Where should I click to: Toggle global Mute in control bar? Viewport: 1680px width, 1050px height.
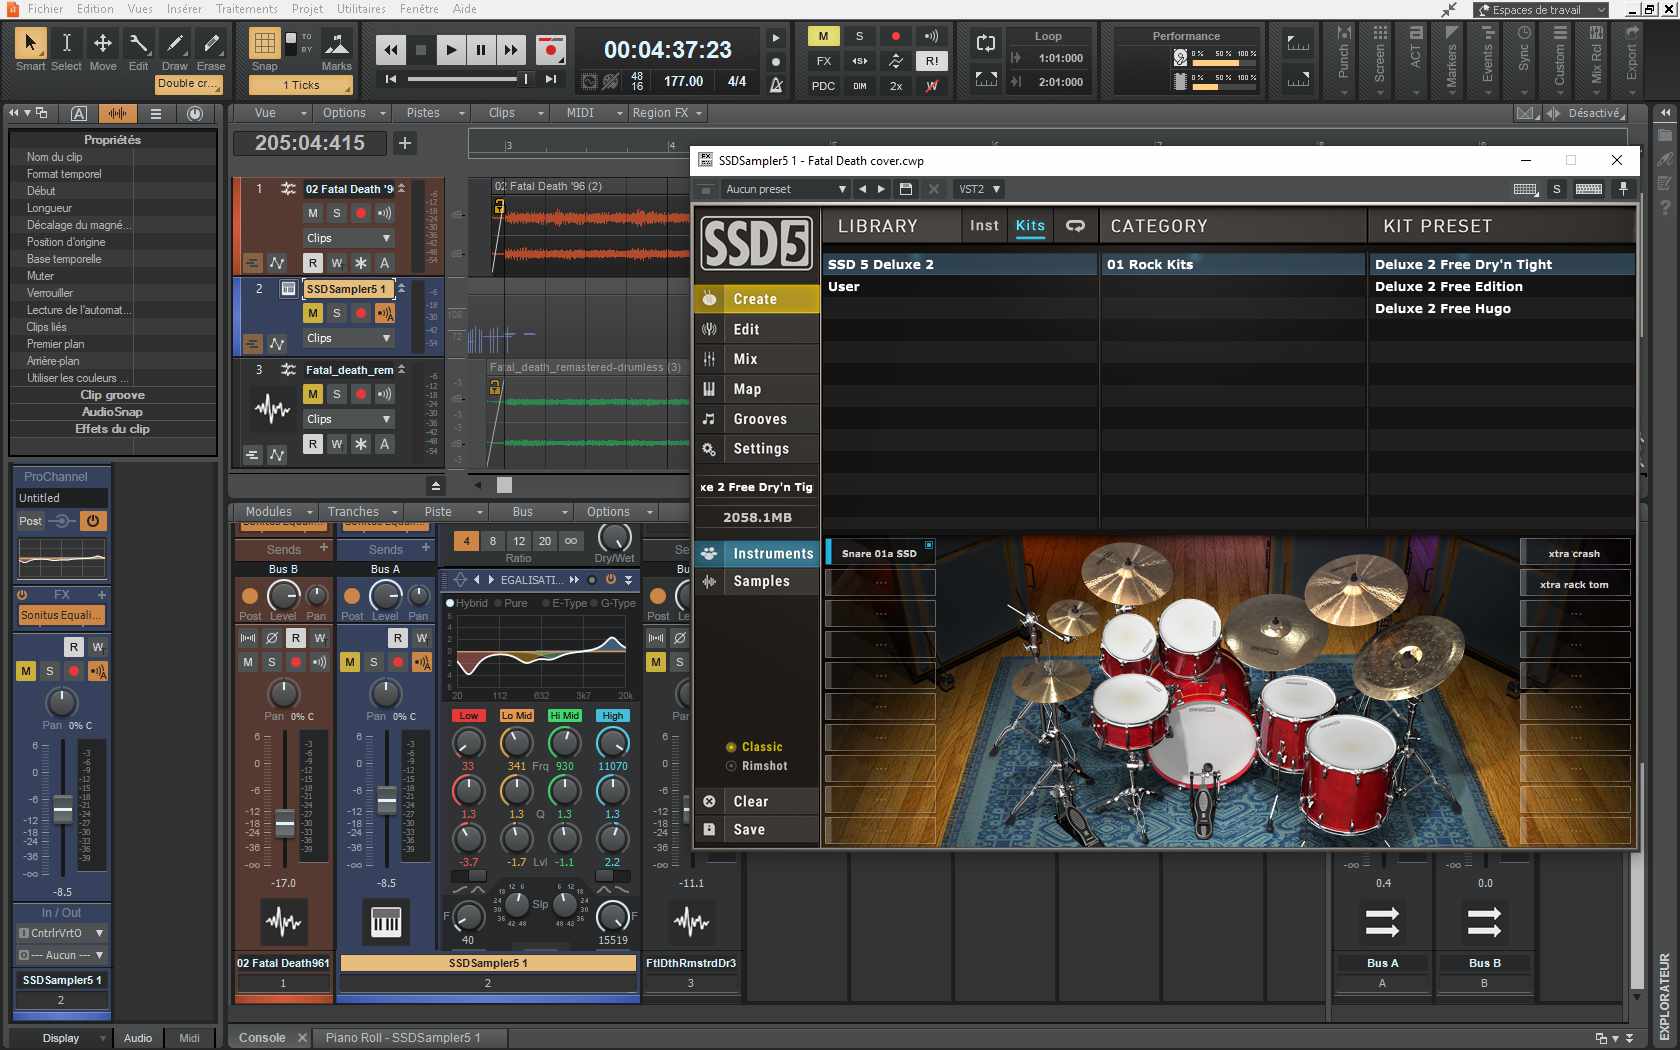coord(823,36)
